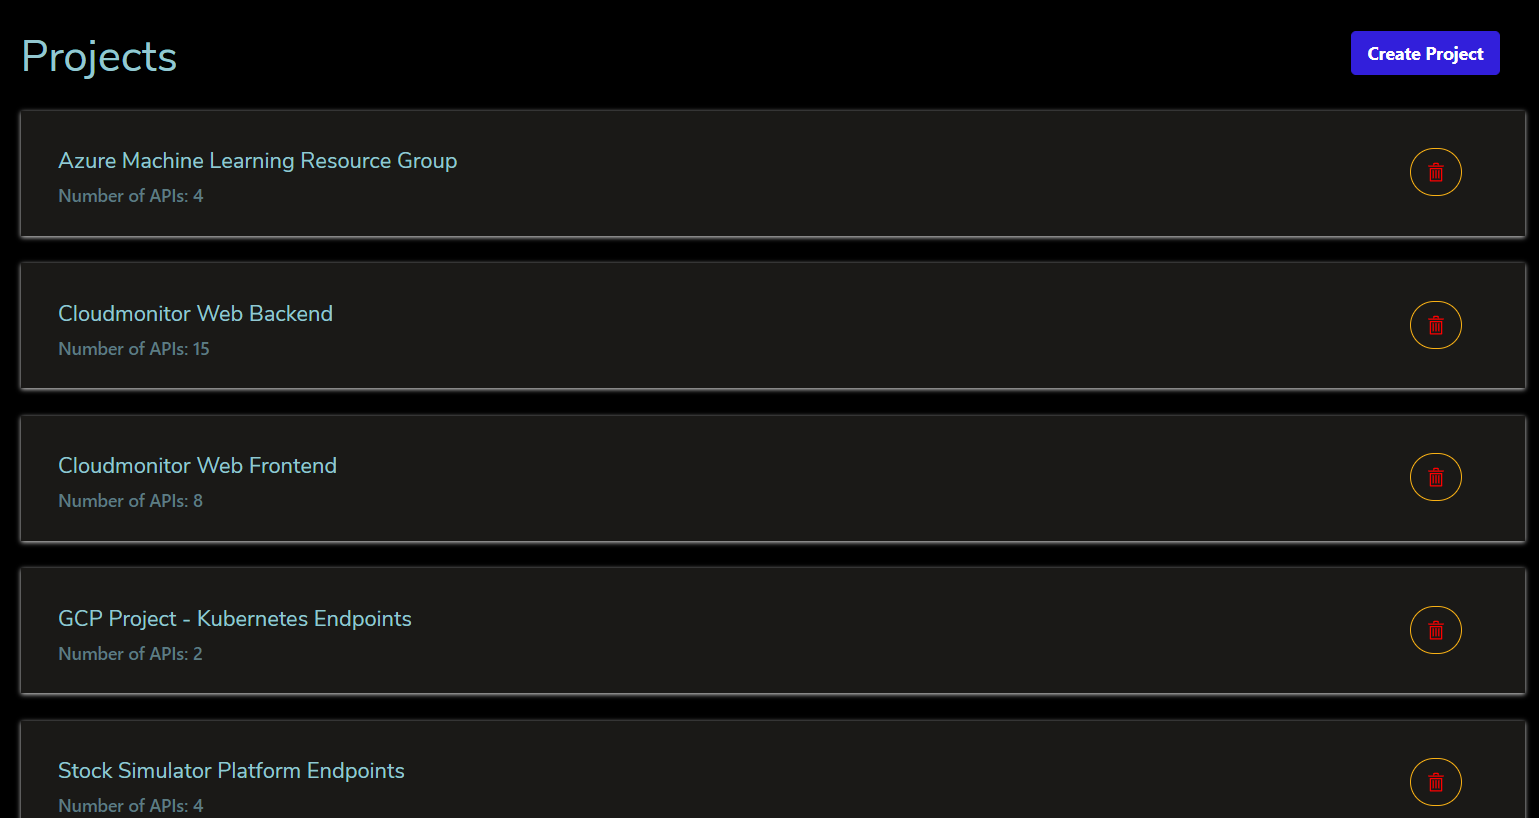Click the Projects page heading
Viewport: 1539px width, 818px height.
pyautogui.click(x=99, y=57)
